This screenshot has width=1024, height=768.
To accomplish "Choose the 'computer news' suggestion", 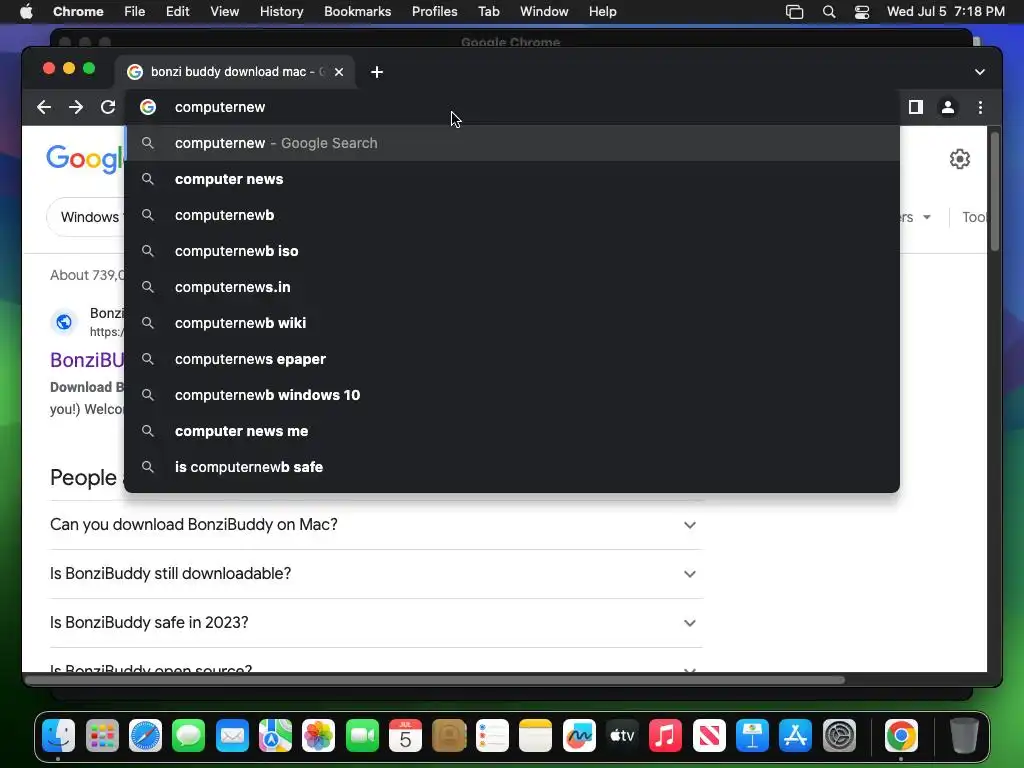I will pyautogui.click(x=512, y=179).
